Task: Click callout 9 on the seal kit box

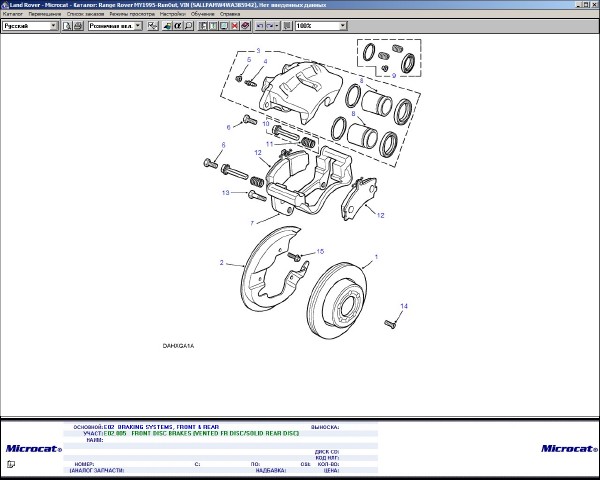Action: point(393,76)
